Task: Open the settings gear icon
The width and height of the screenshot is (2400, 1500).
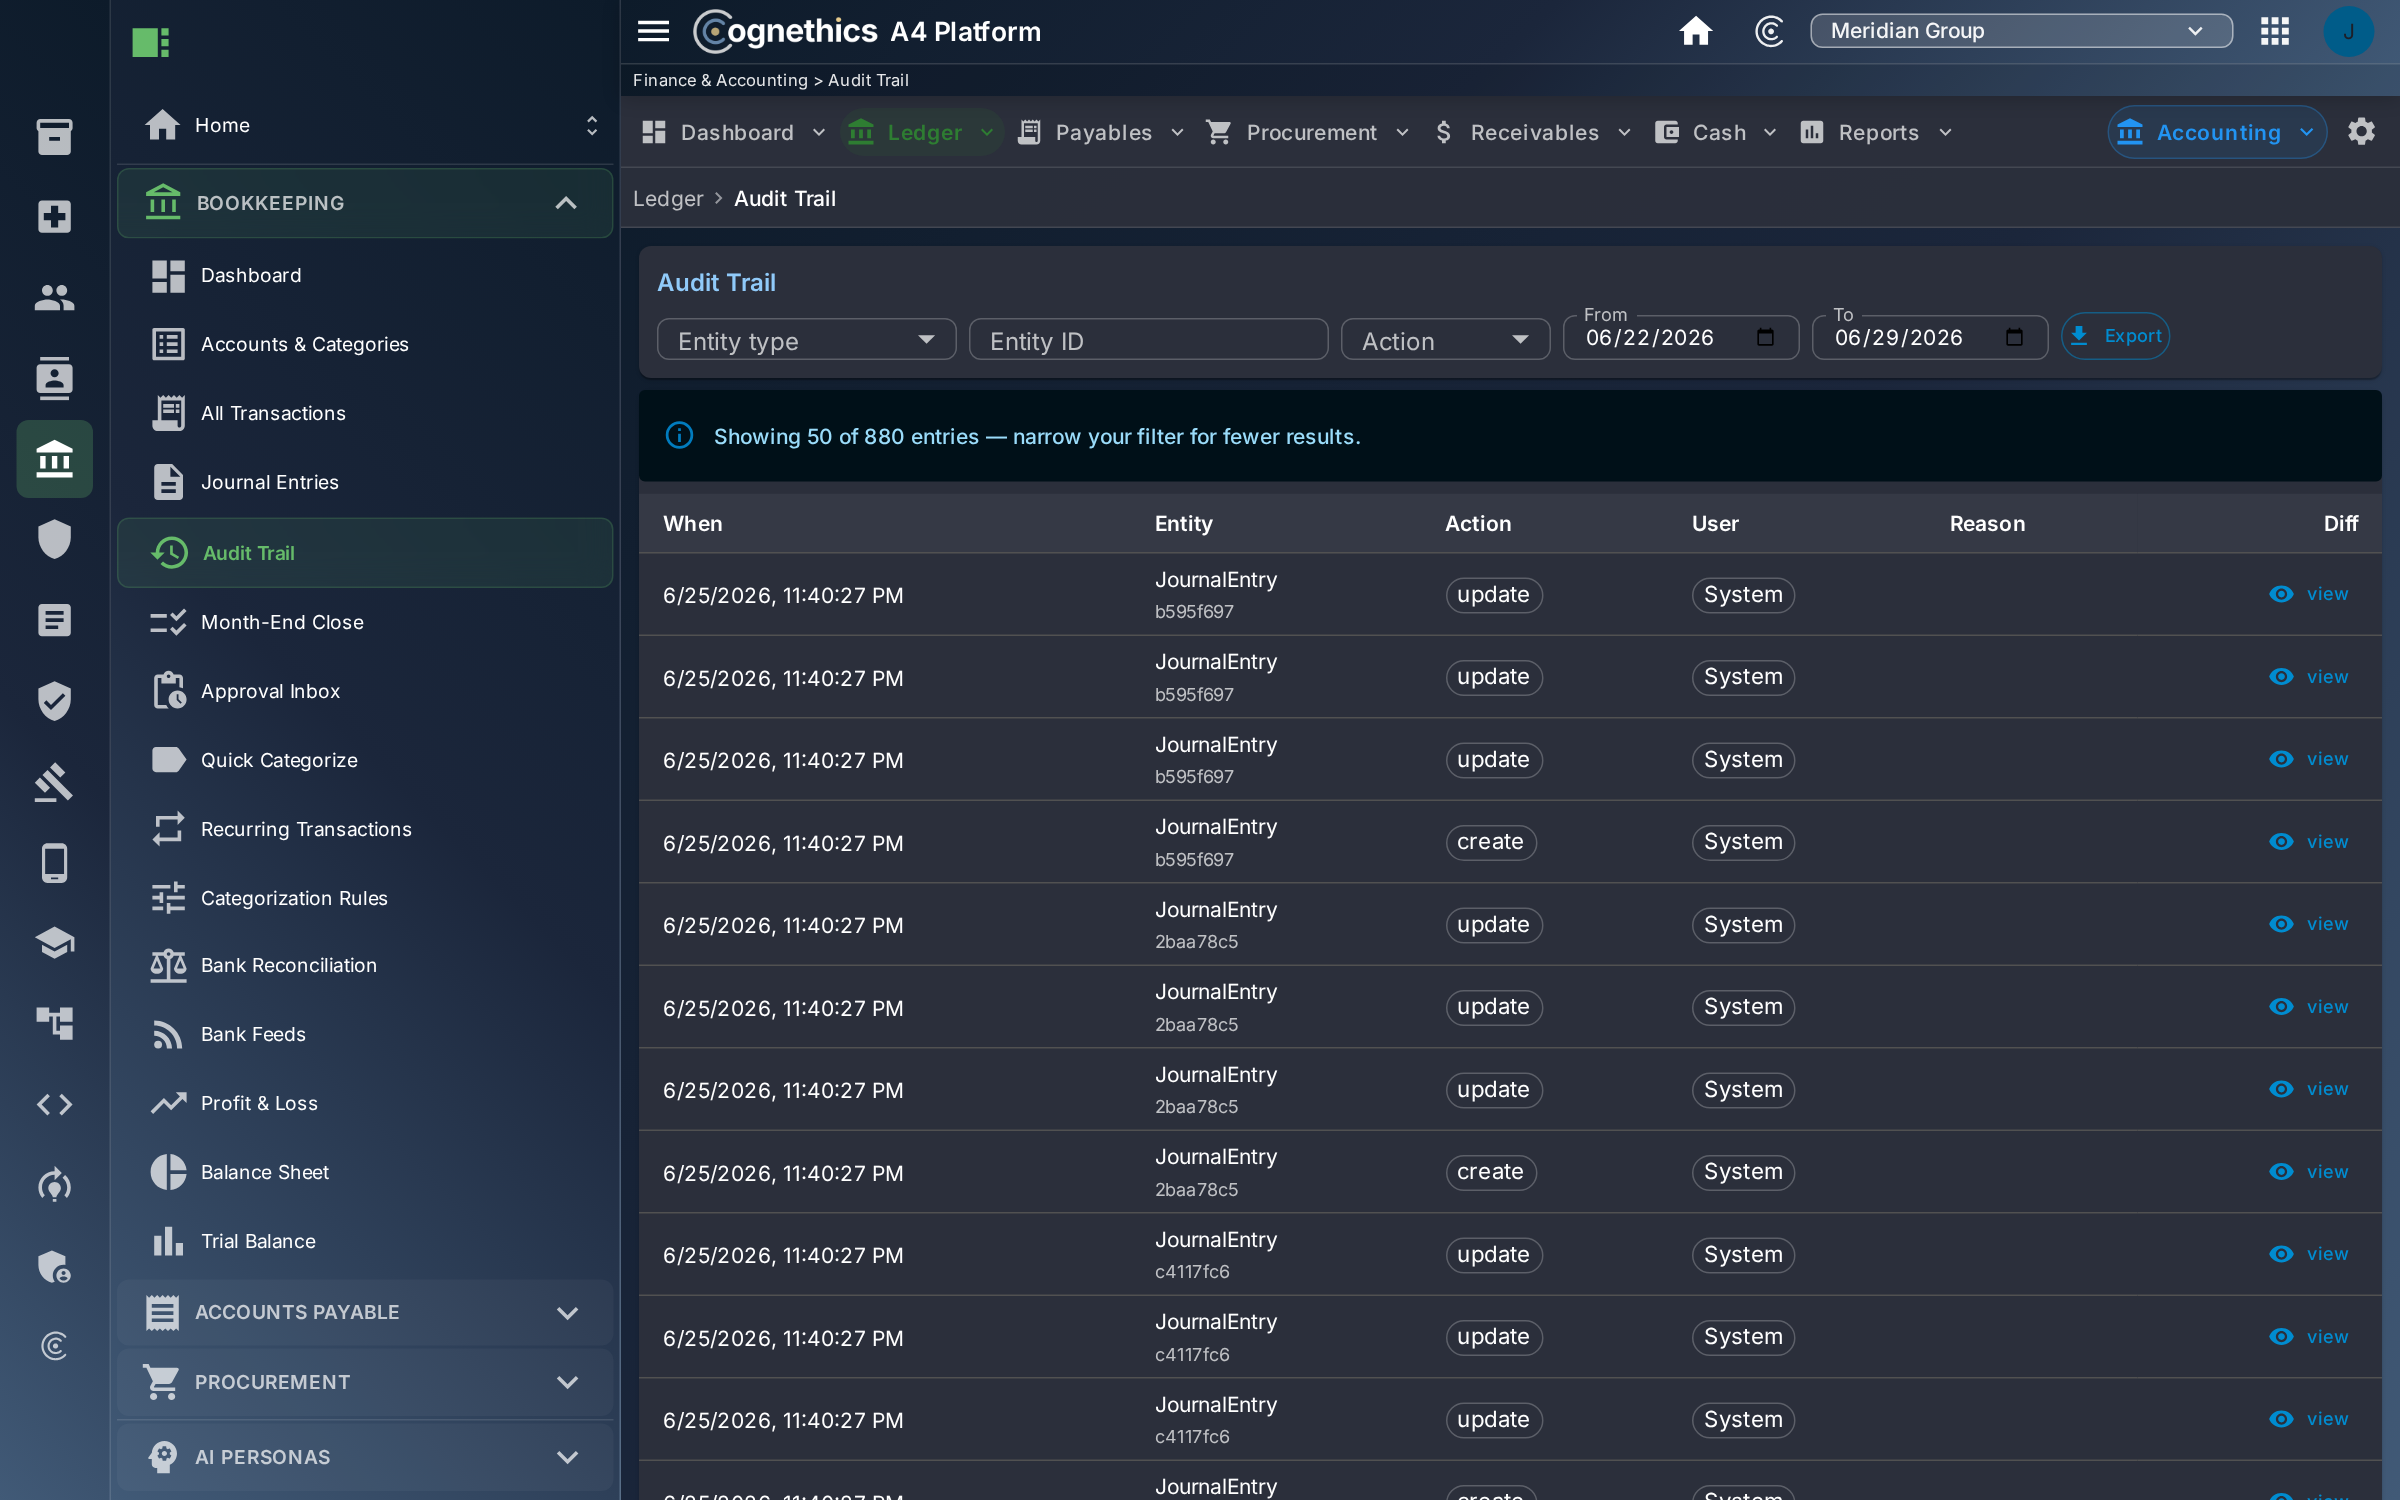Action: 2361,132
